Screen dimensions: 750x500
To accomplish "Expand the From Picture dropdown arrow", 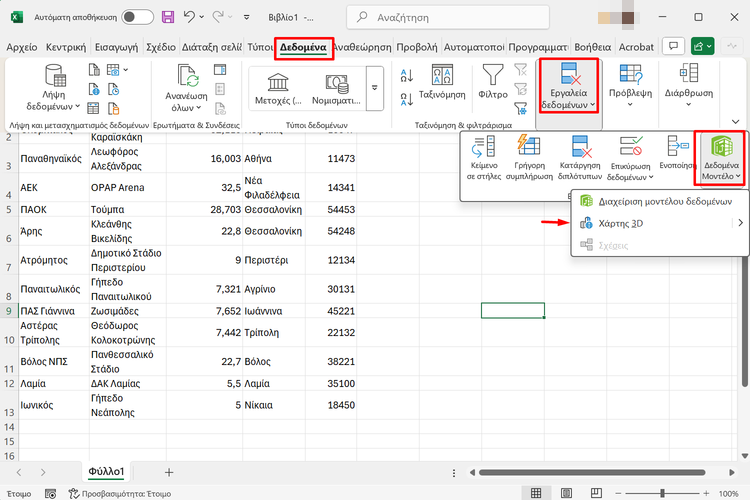I will 126,70.
